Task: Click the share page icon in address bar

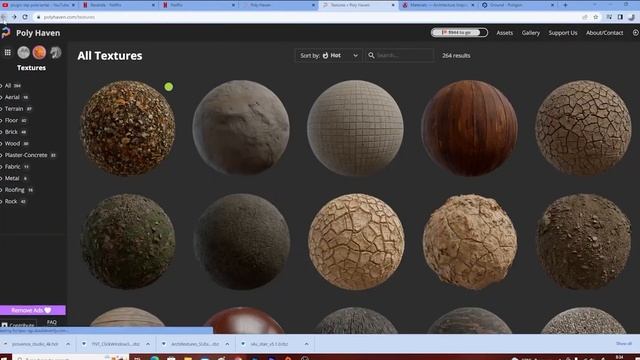Action: (x=585, y=17)
